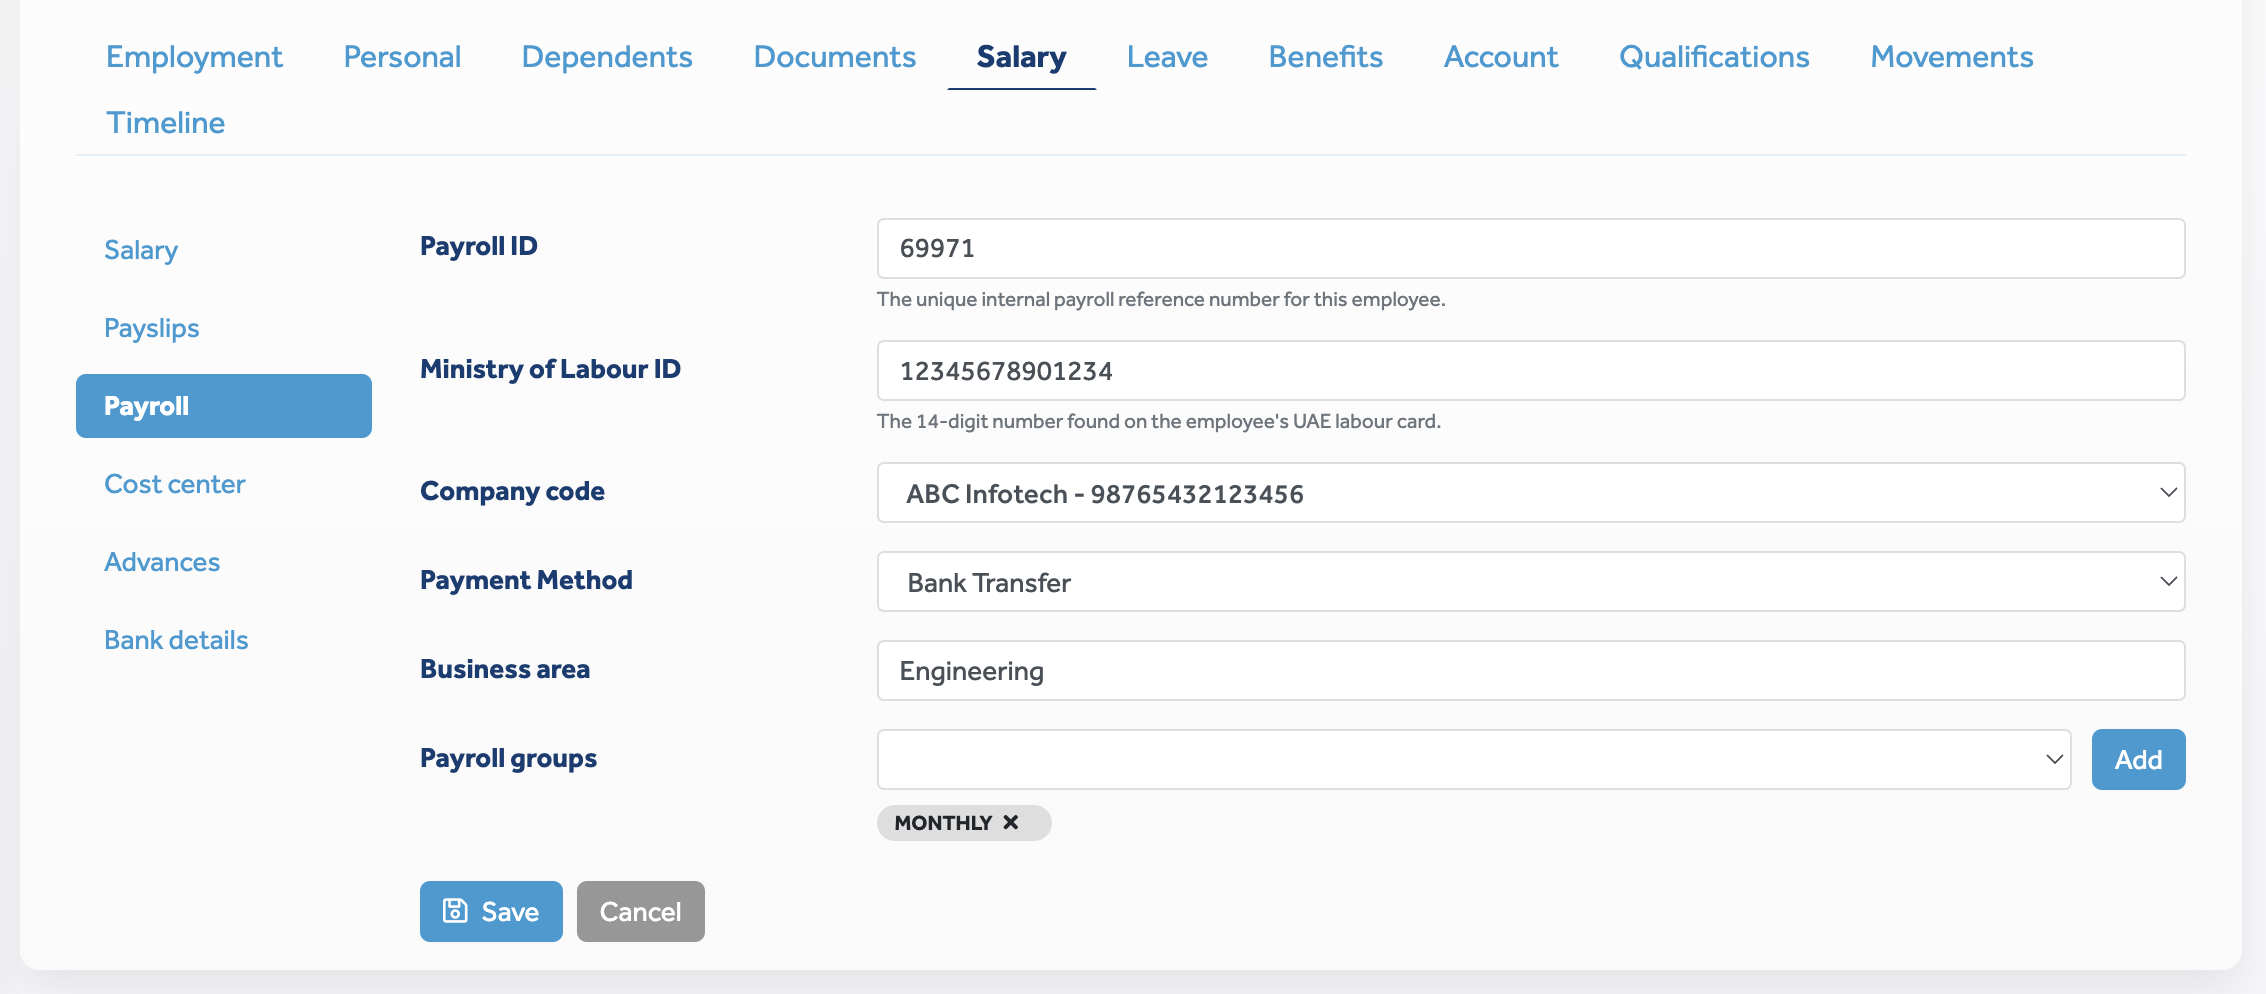
Task: Click the Business area text field
Action: pyautogui.click(x=1530, y=670)
